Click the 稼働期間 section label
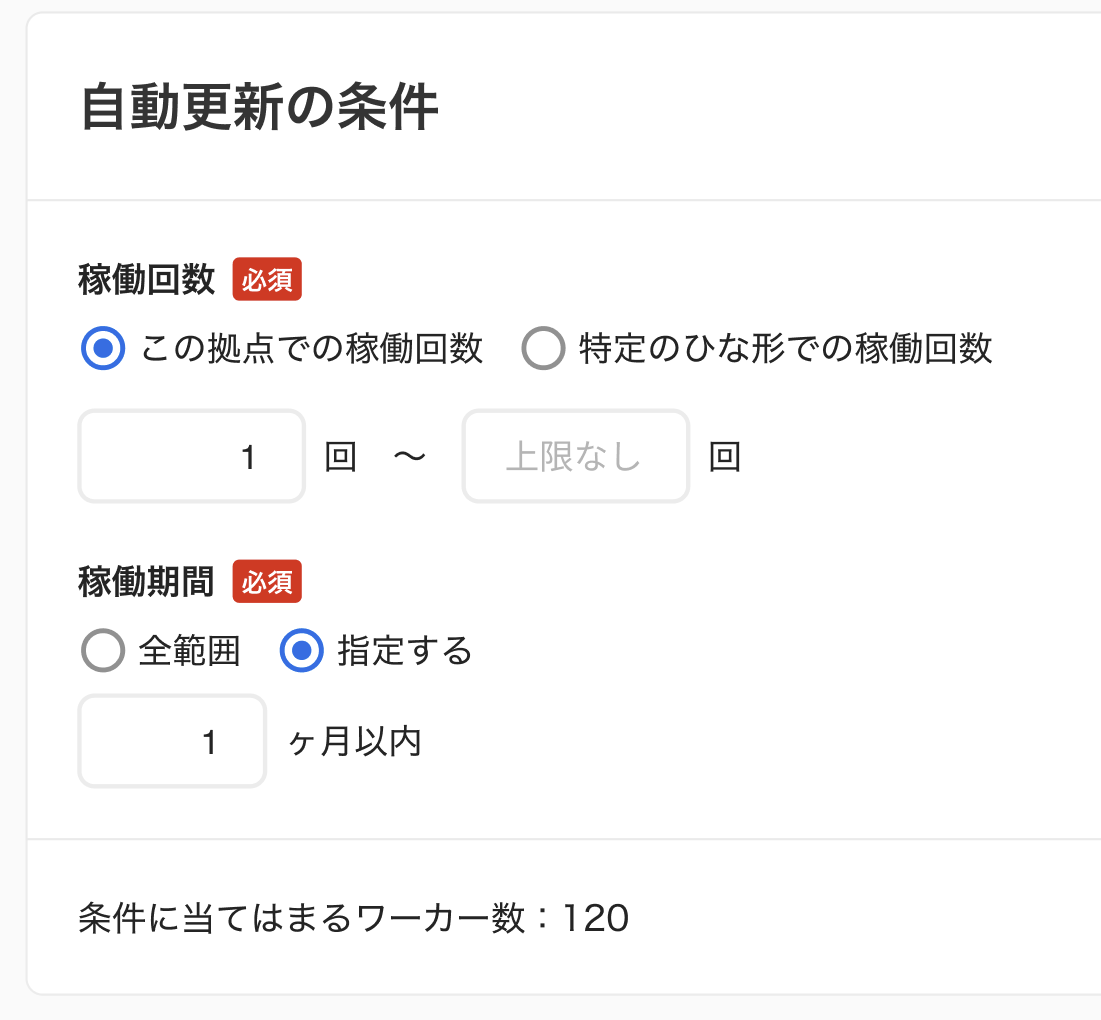 (146, 581)
